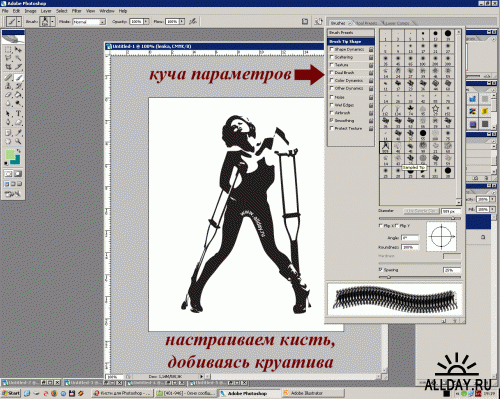Select the Brush tool in toolbox

pos(18,78)
